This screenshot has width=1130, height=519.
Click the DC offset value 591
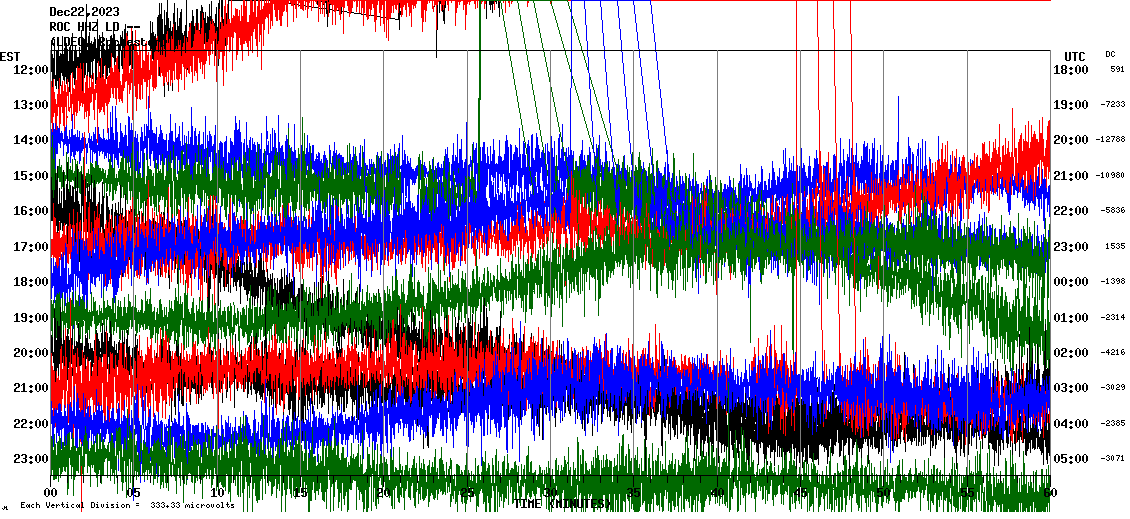tap(1116, 70)
